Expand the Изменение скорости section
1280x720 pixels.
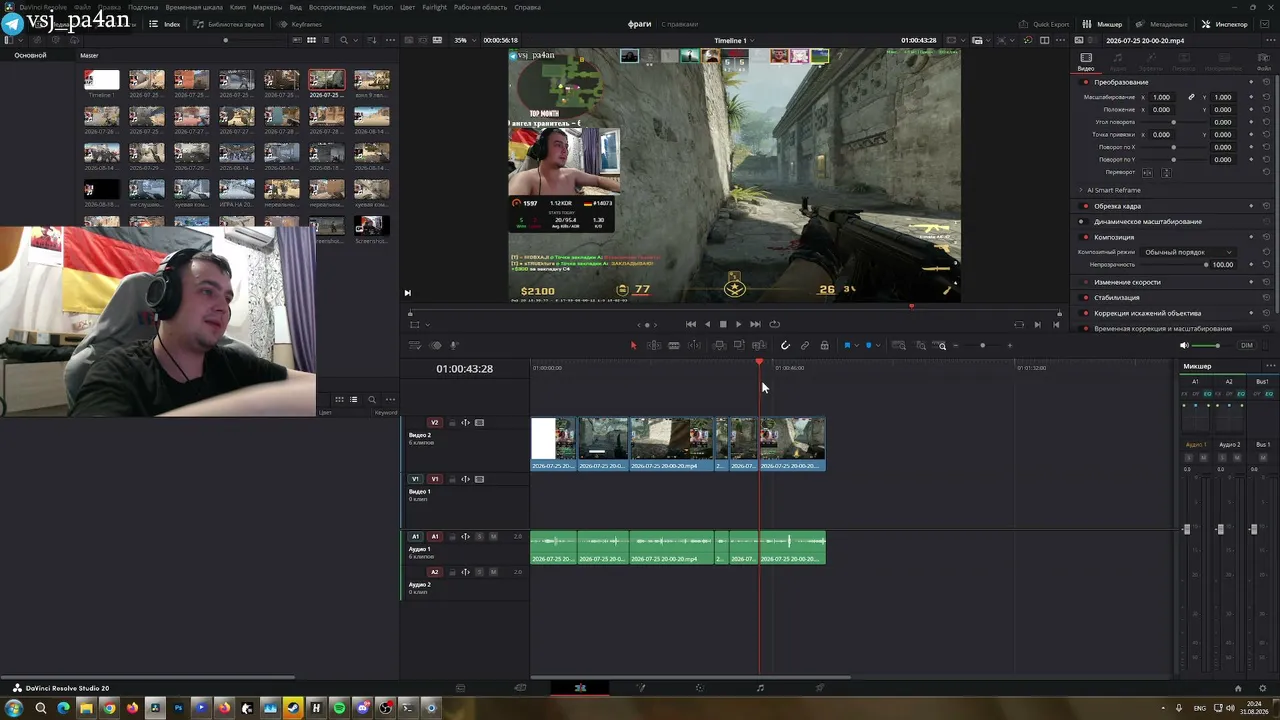coord(1127,282)
